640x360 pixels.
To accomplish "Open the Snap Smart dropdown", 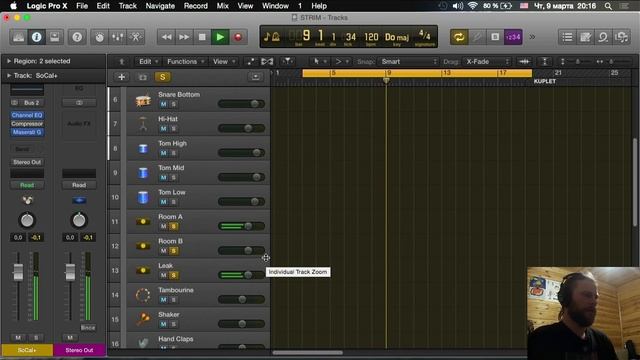I will [408, 62].
